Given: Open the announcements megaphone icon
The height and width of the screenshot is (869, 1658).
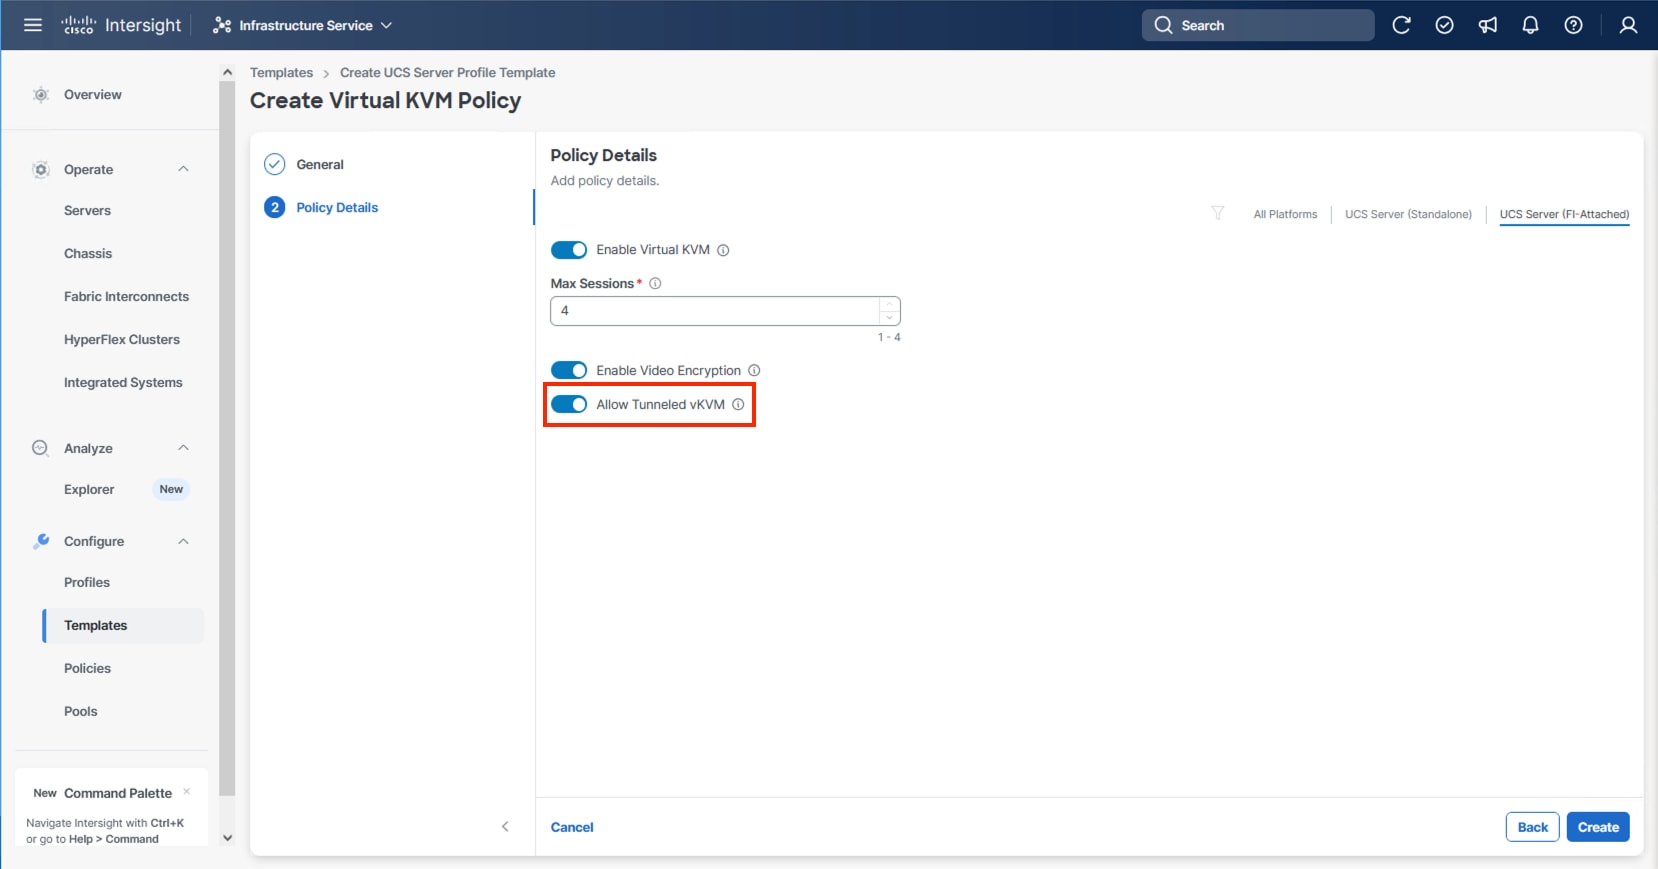Looking at the screenshot, I should click(1488, 25).
